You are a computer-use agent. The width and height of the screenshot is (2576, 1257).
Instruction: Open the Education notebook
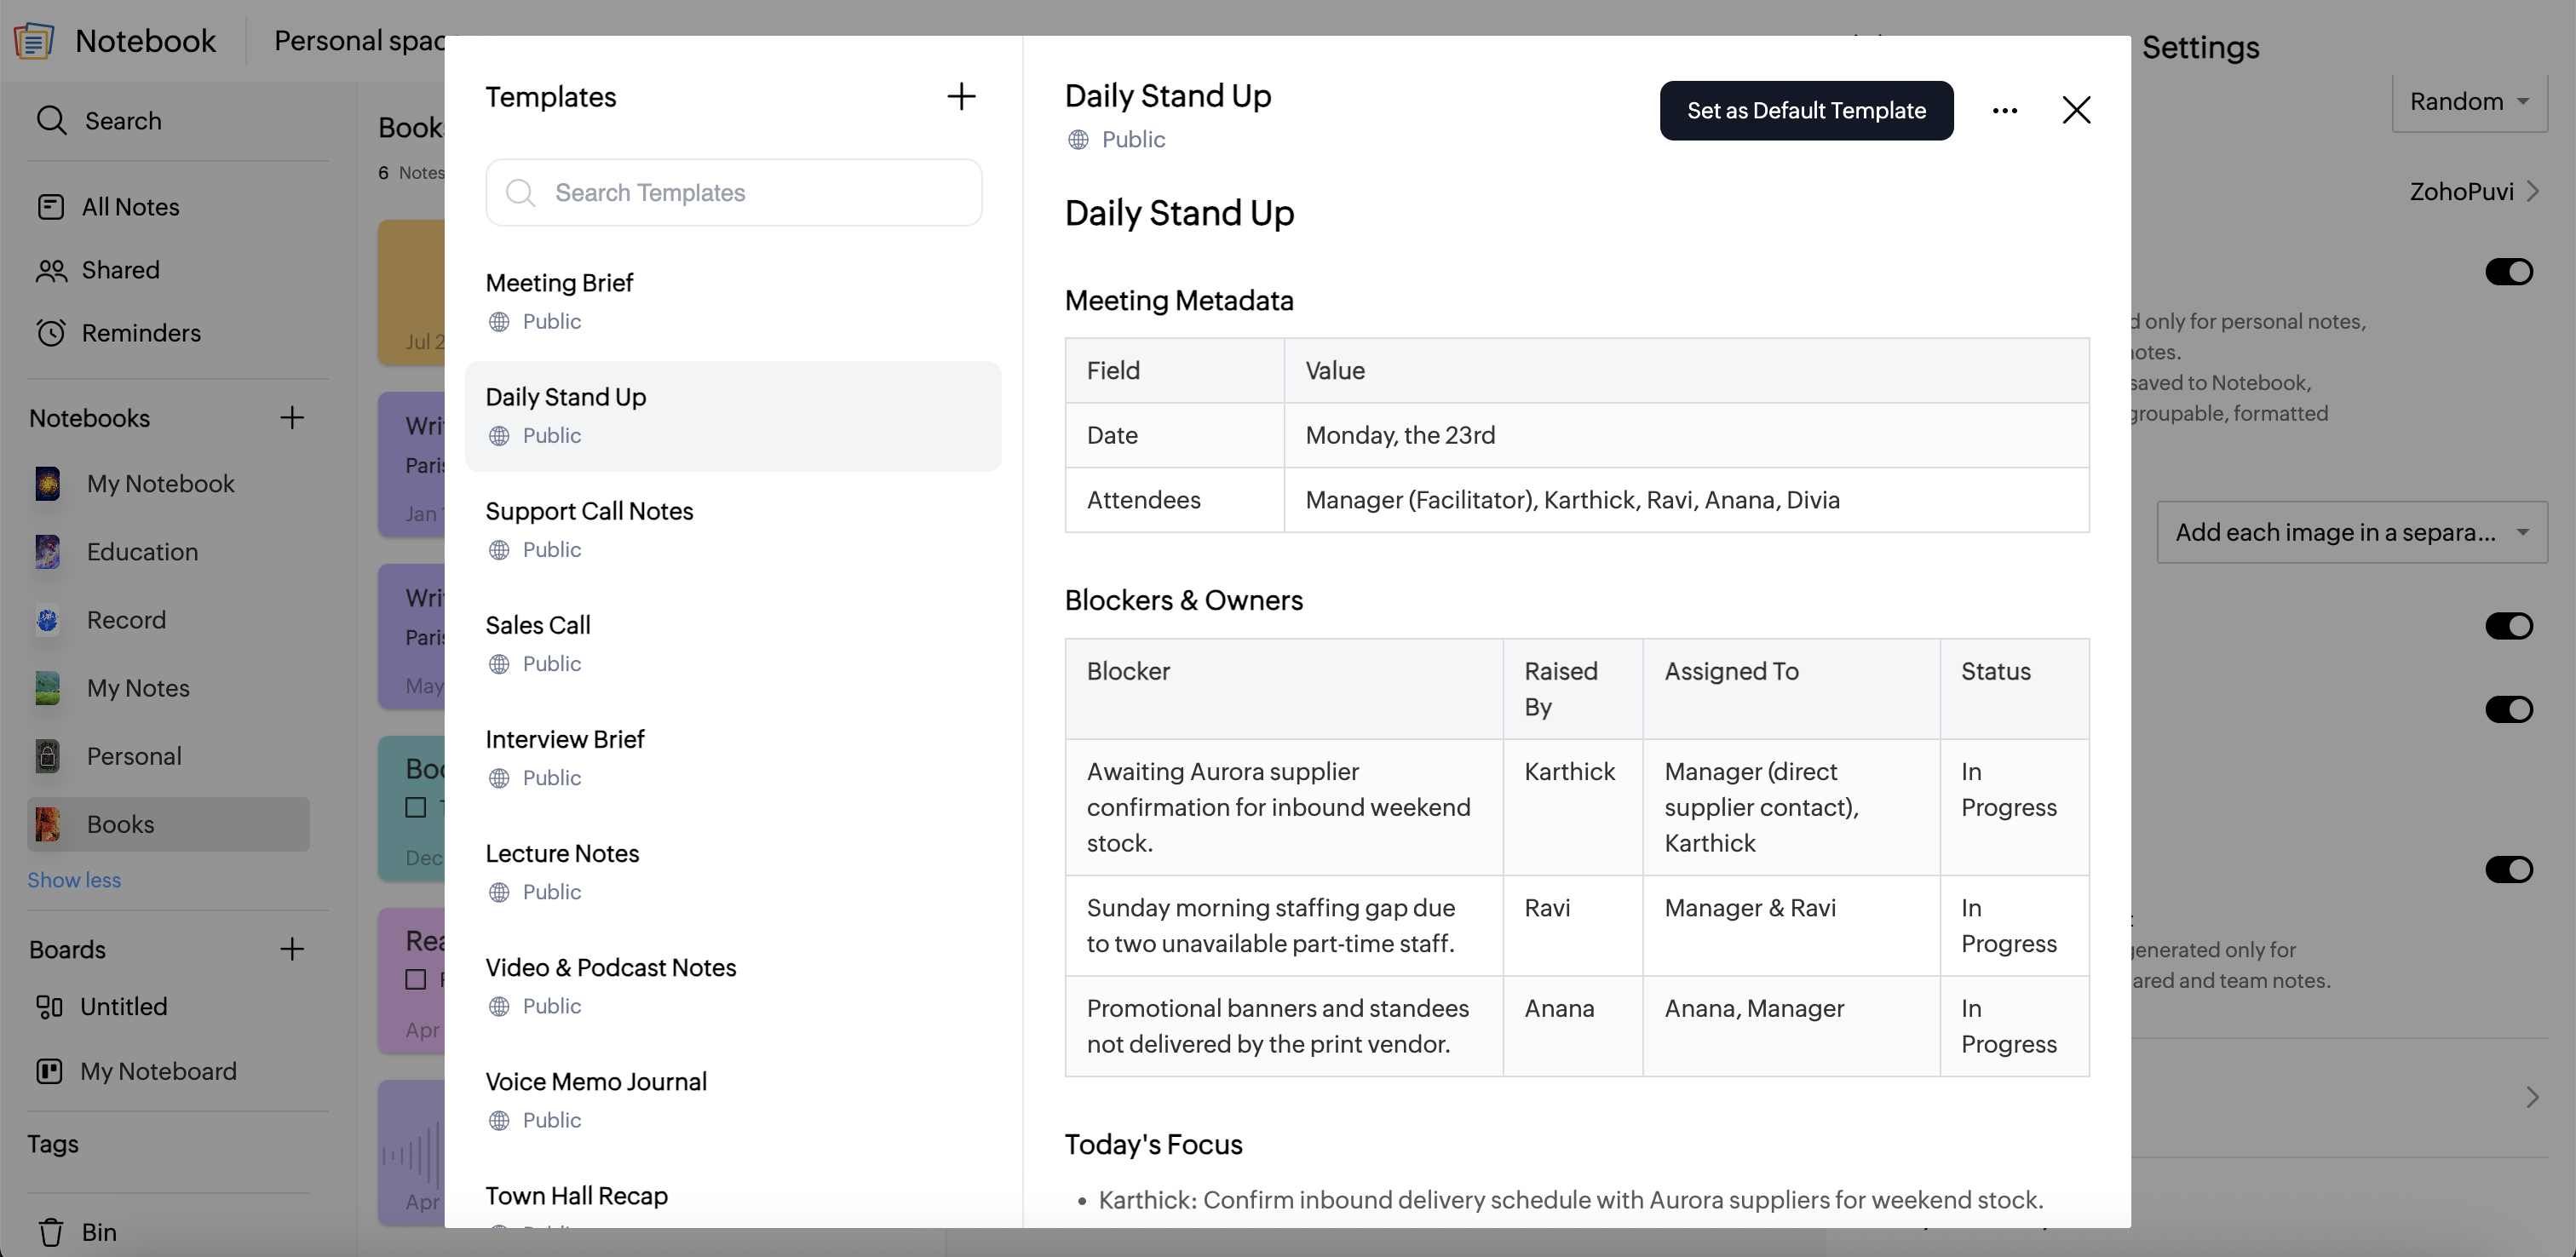(168, 552)
